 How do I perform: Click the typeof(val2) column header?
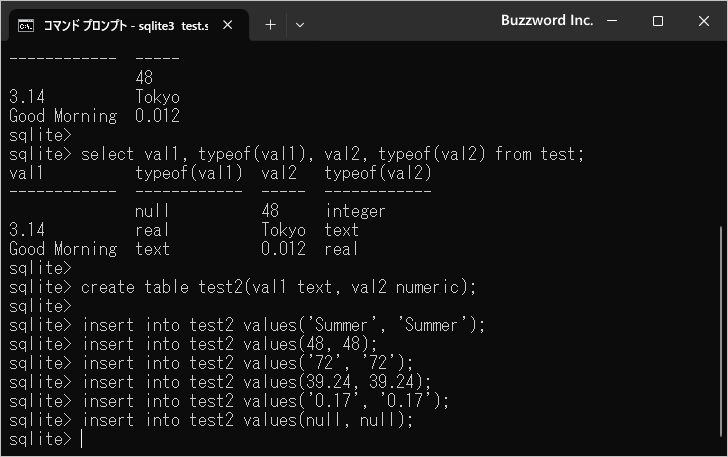pyautogui.click(x=378, y=173)
